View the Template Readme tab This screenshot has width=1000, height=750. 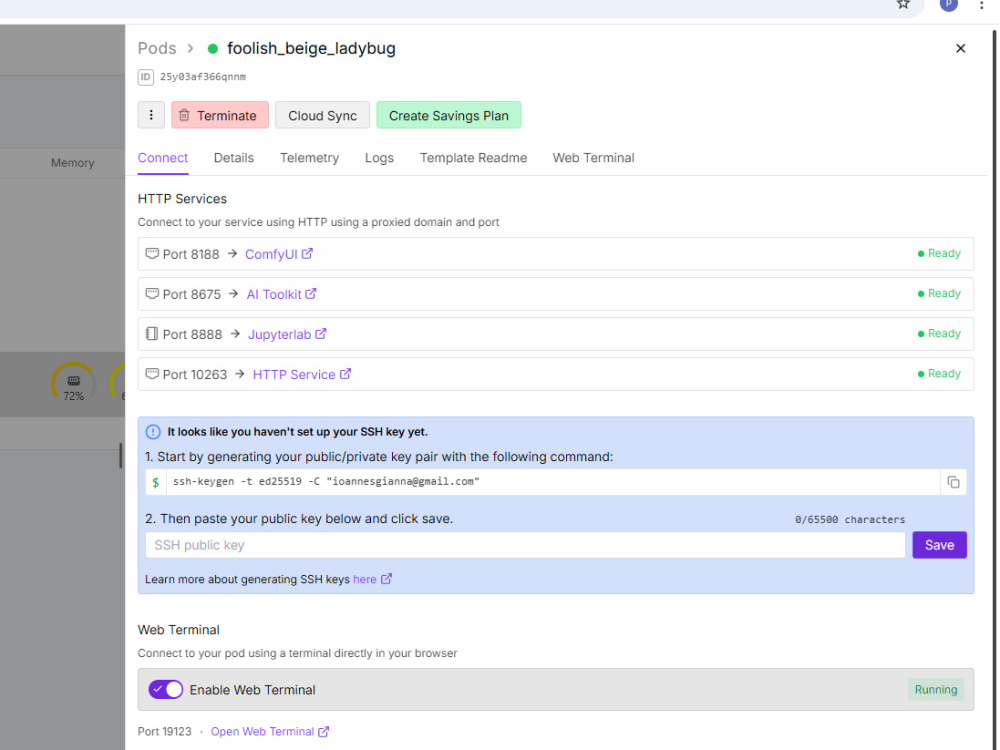coord(473,158)
